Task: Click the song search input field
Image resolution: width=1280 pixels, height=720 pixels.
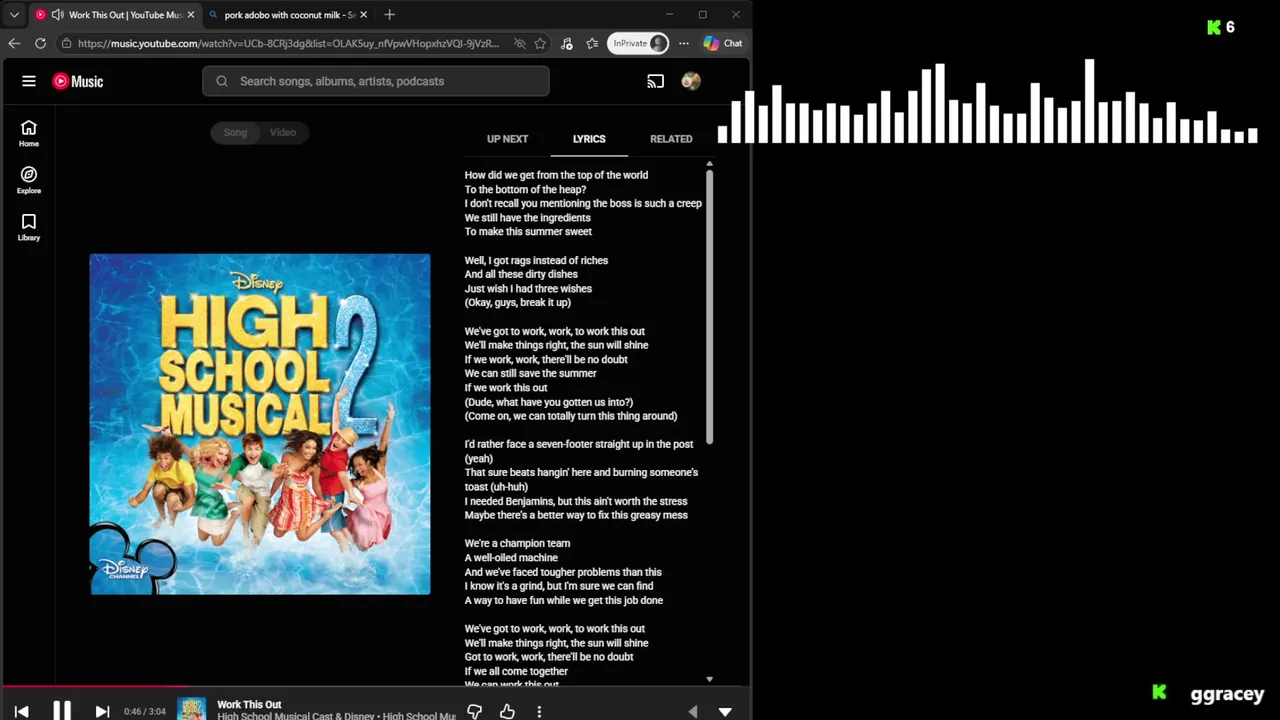Action: coord(376,81)
